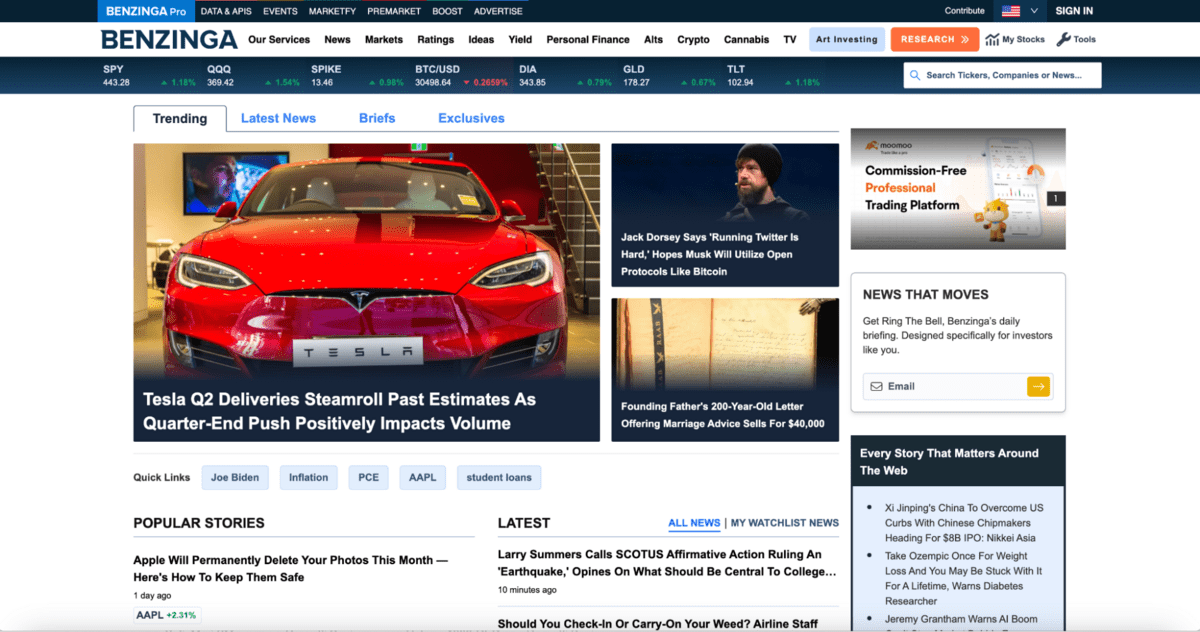Submit email with yellow arrow button
The image size is (1200, 632).
[x=1039, y=386]
